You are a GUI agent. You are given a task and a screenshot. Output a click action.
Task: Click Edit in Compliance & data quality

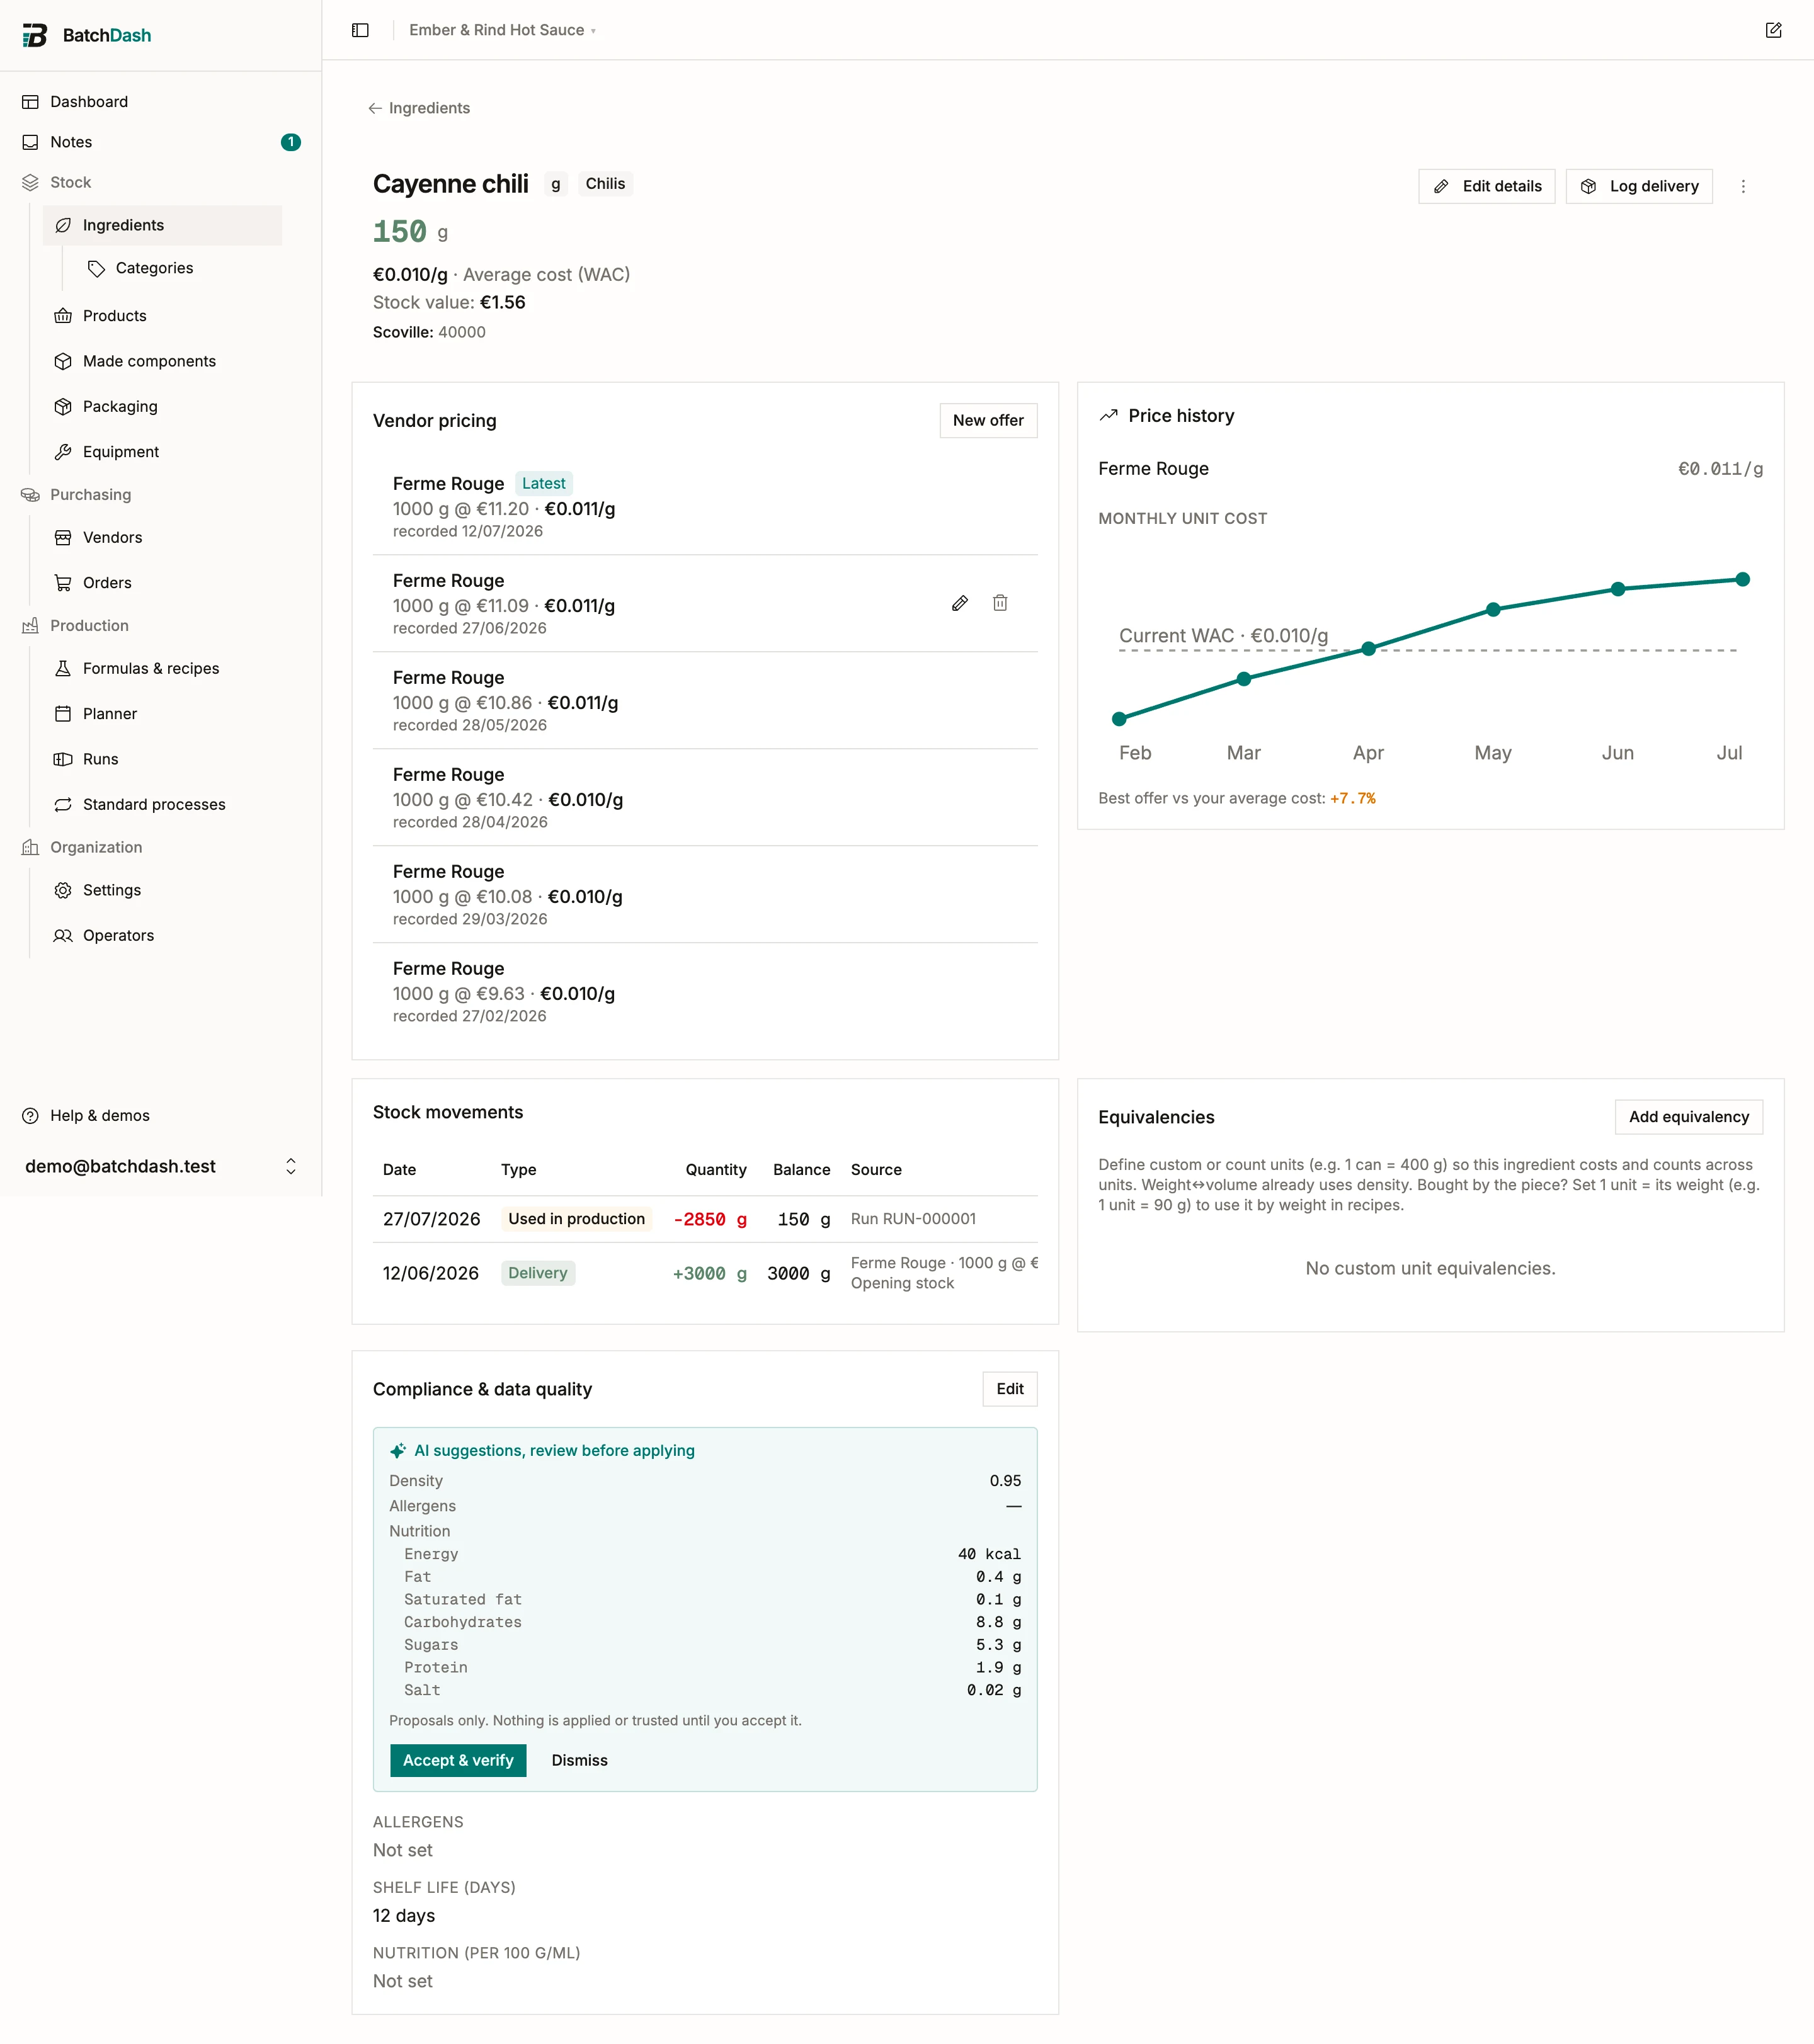click(x=1010, y=1389)
